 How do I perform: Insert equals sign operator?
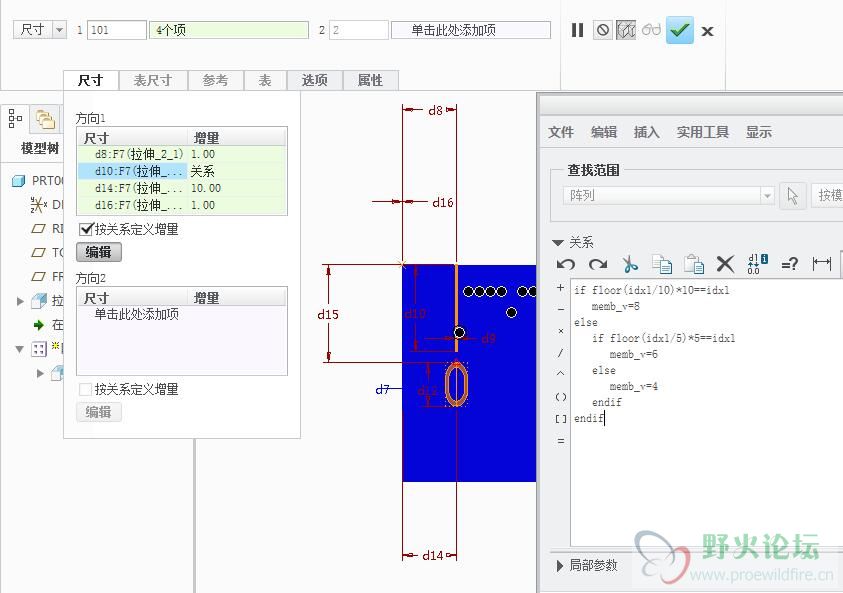click(x=561, y=441)
